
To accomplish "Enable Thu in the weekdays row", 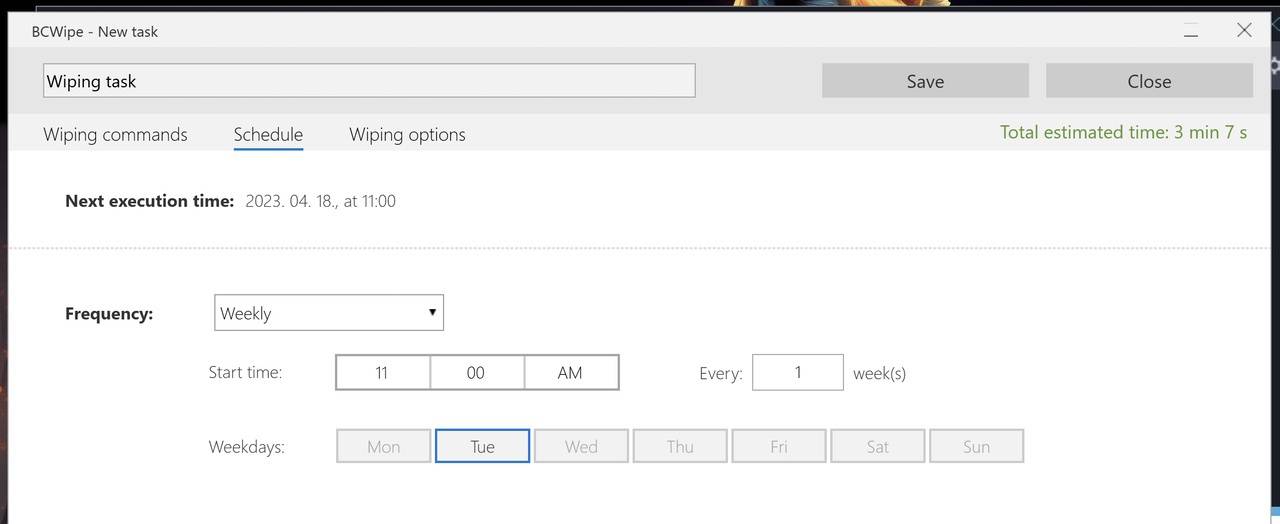I will (680, 446).
